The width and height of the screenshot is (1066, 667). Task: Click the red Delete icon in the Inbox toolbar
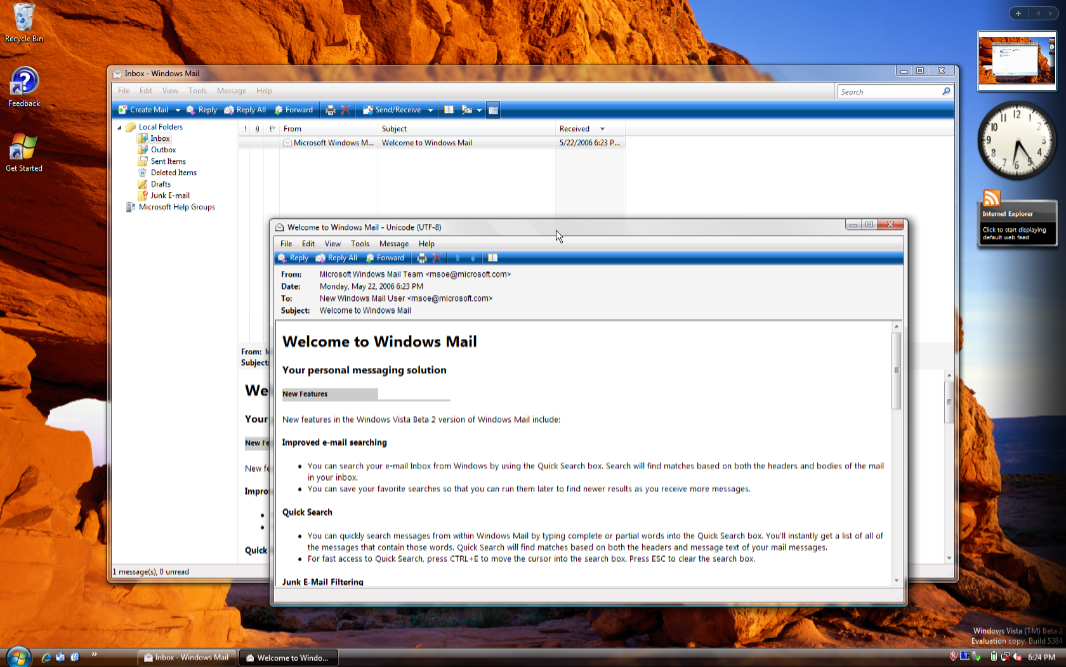(x=345, y=110)
